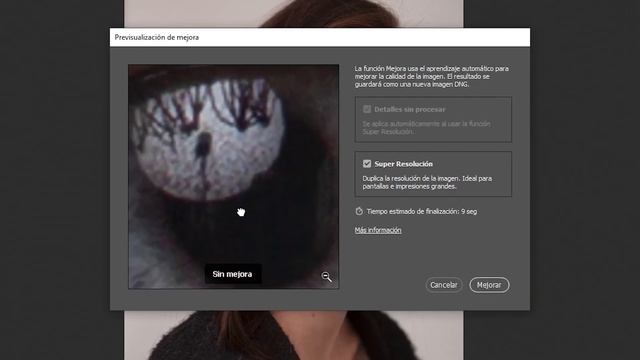Click the Se aplica automáticamente explanation text
The height and width of the screenshot is (360, 640).
point(427,128)
